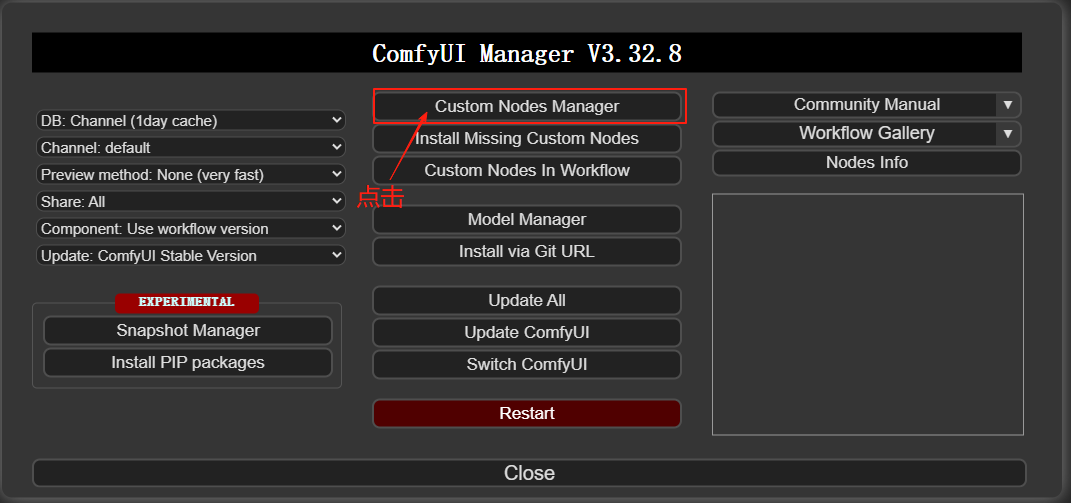Expand the Channel default dropdown
Screen dimensions: 1071x503
pos(191,147)
